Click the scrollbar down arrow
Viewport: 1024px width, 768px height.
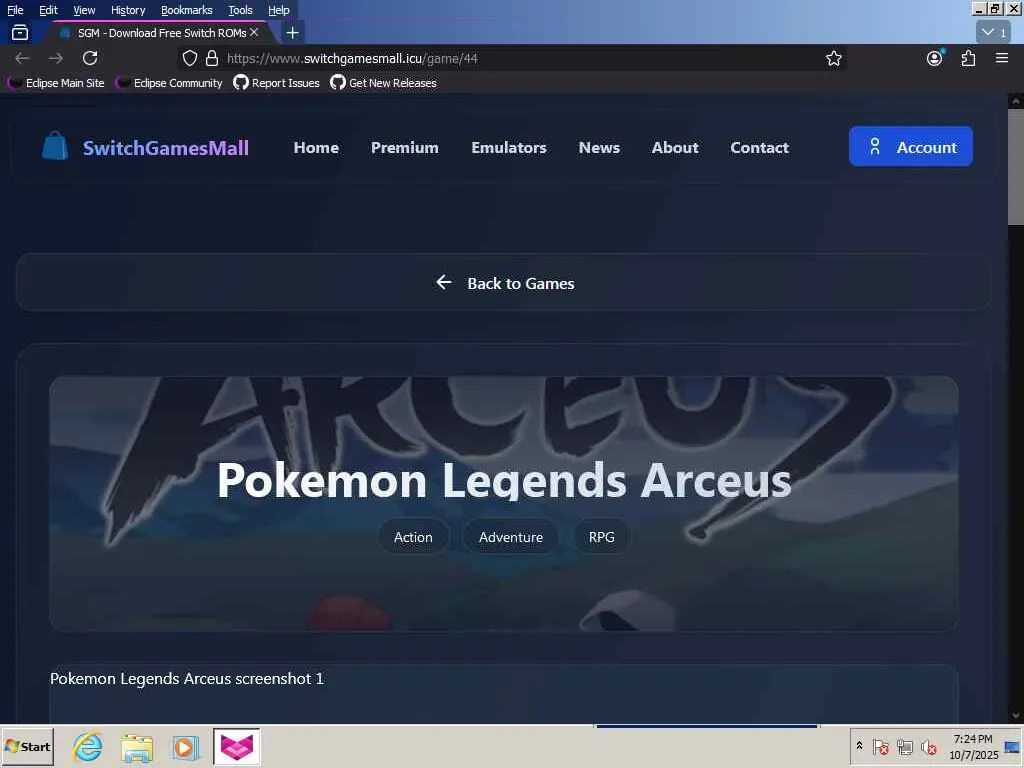pos(1016,715)
